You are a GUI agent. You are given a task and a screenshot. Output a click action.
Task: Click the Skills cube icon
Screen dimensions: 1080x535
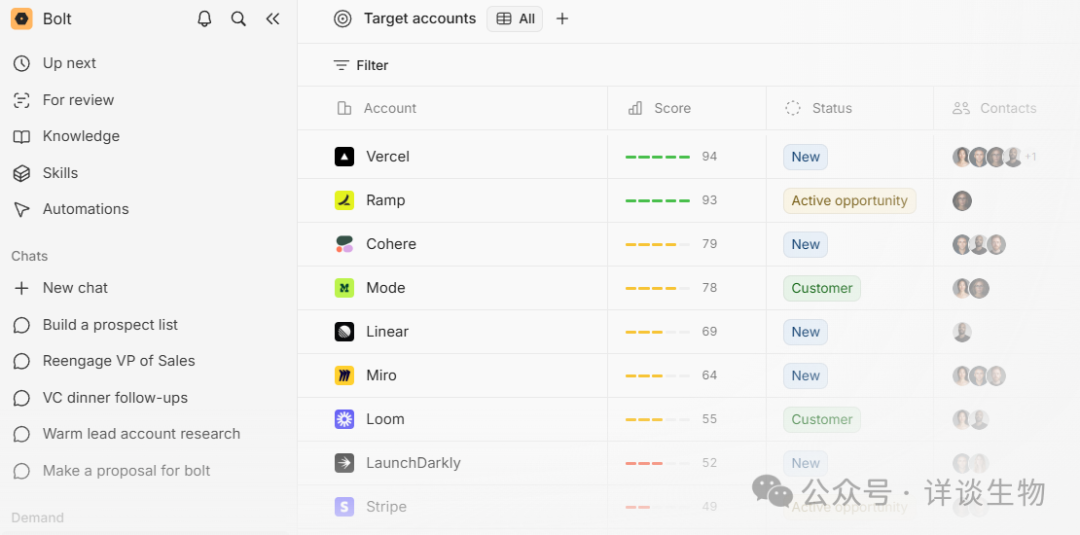tap(22, 173)
